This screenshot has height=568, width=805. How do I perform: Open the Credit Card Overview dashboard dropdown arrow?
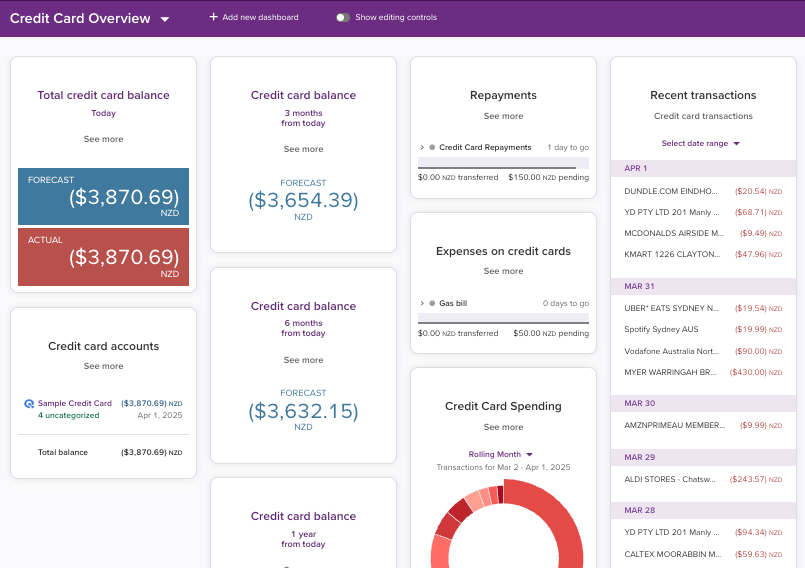[165, 20]
